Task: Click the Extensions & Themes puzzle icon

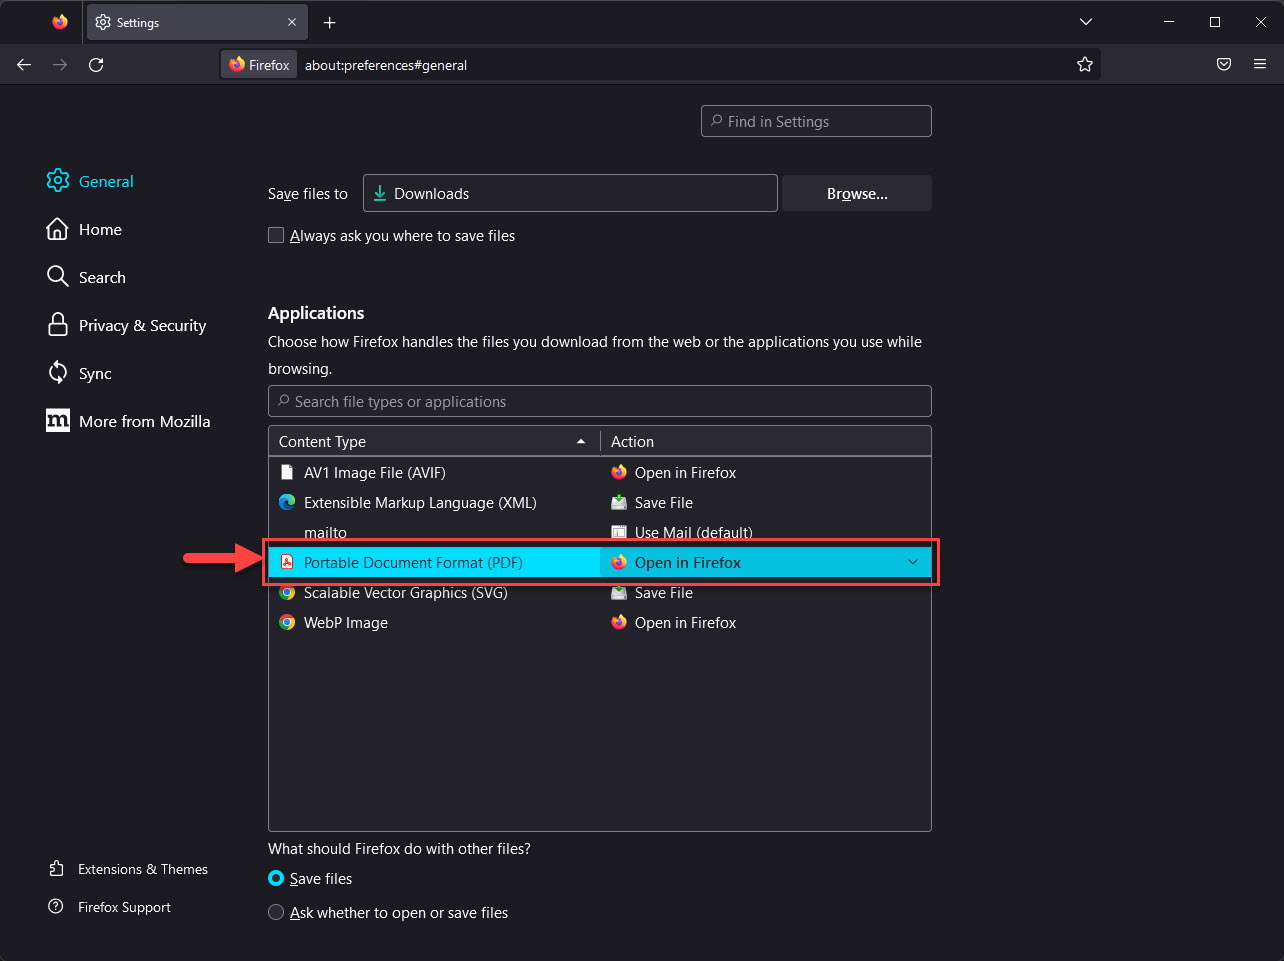Action: click(x=57, y=869)
